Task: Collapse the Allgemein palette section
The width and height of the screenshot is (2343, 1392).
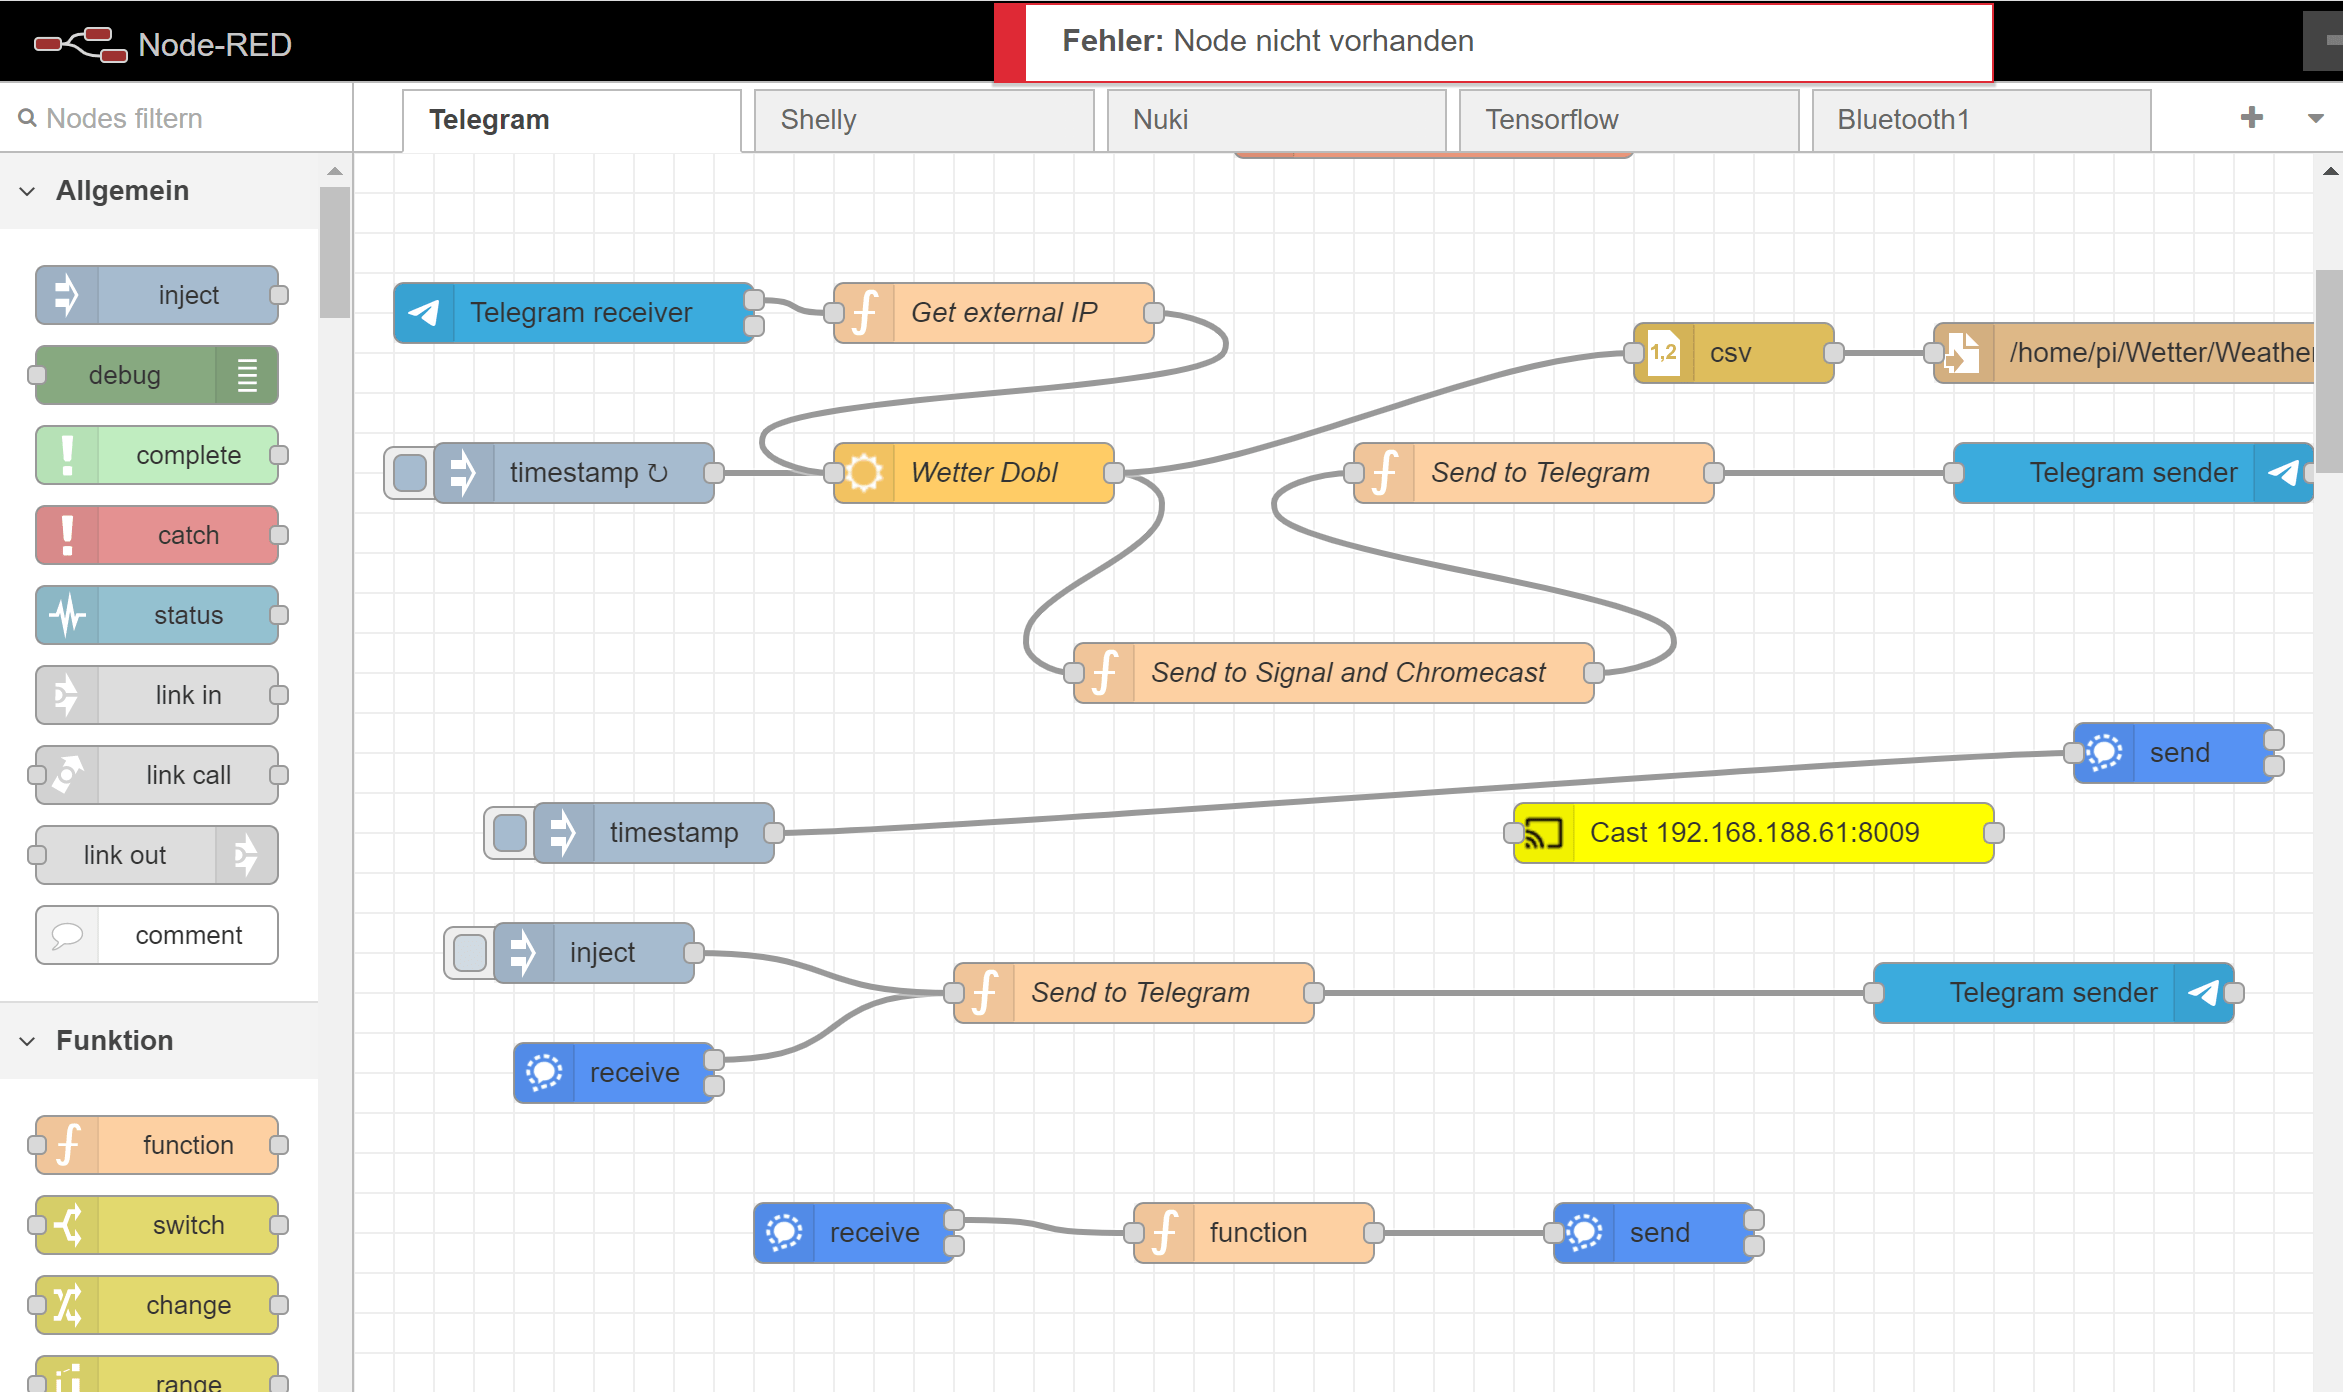Action: (x=27, y=190)
